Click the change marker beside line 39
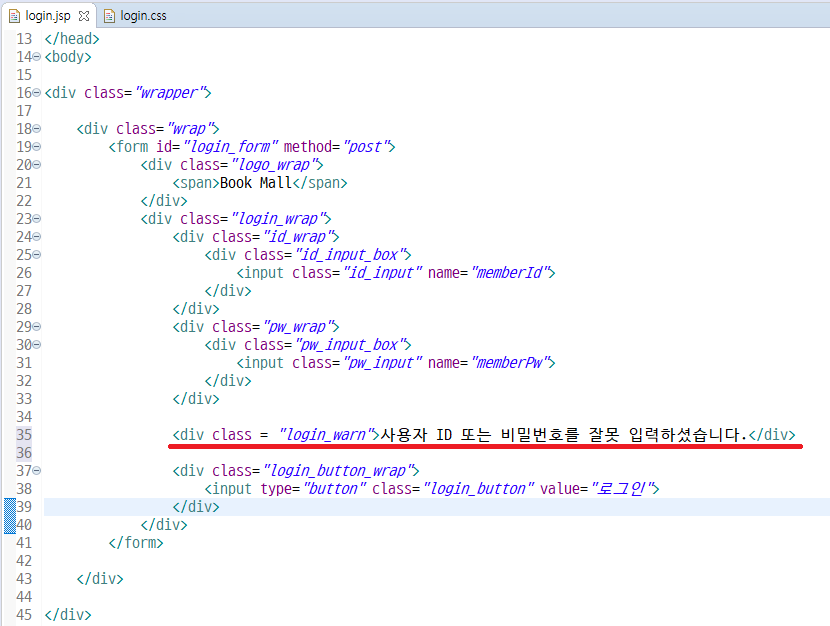This screenshot has width=830, height=626. pyautogui.click(x=10, y=515)
